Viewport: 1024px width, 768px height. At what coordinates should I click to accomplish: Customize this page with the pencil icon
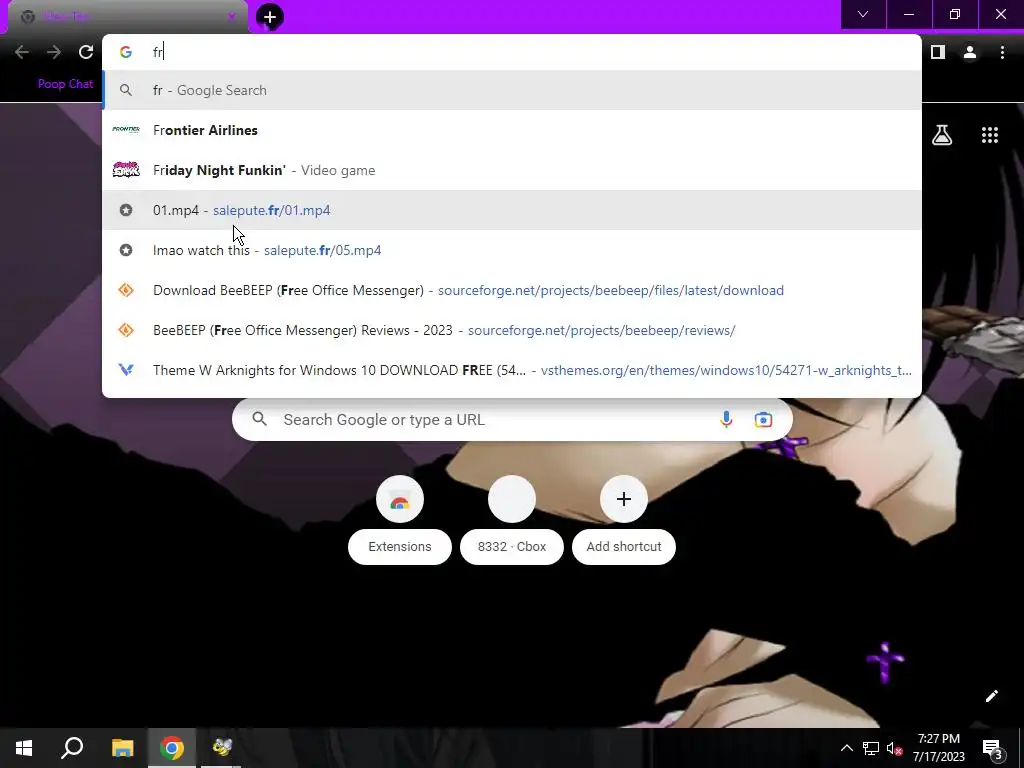click(x=991, y=696)
